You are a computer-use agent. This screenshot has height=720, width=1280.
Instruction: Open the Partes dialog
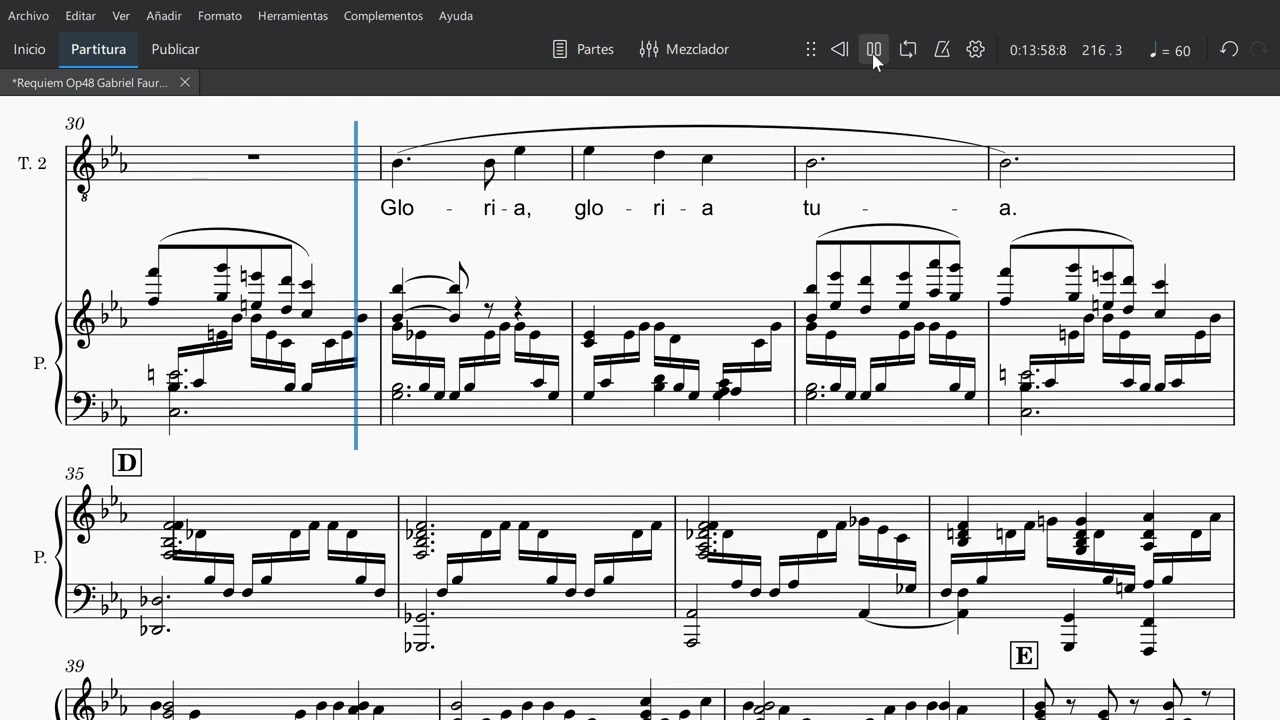pos(583,49)
